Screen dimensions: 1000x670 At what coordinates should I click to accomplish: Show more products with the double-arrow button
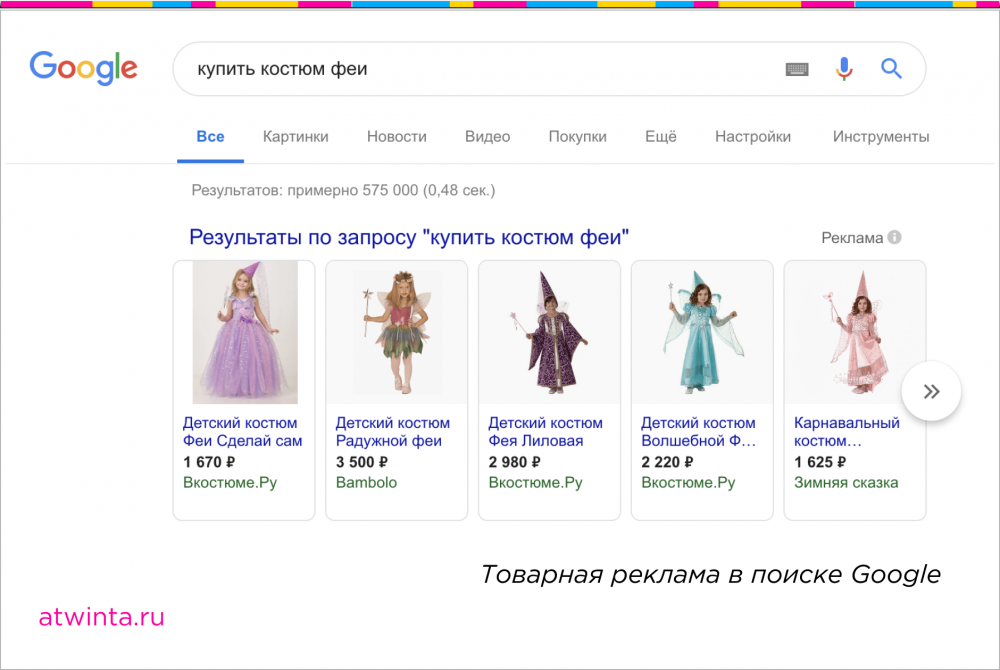pyautogui.click(x=931, y=391)
